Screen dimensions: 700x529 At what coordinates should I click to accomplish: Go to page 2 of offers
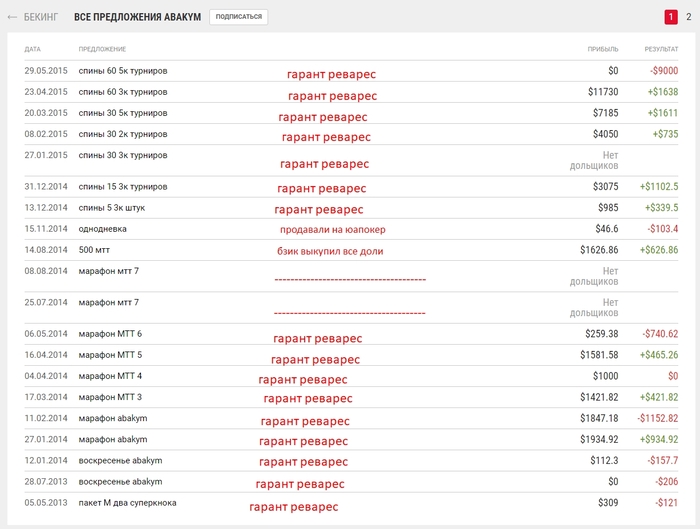coord(688,17)
